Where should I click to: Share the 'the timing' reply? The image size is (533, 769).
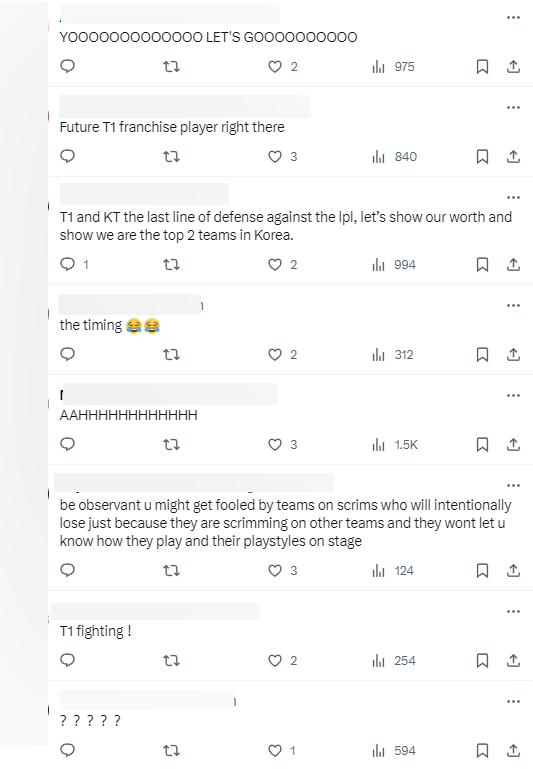pos(513,354)
